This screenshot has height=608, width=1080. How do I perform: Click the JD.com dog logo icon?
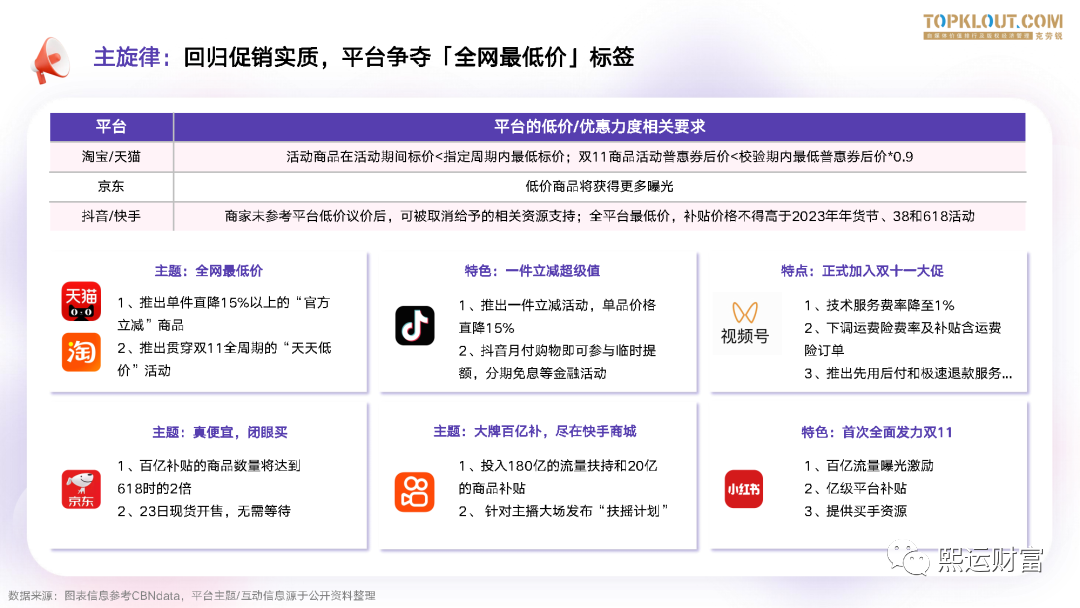coord(81,487)
